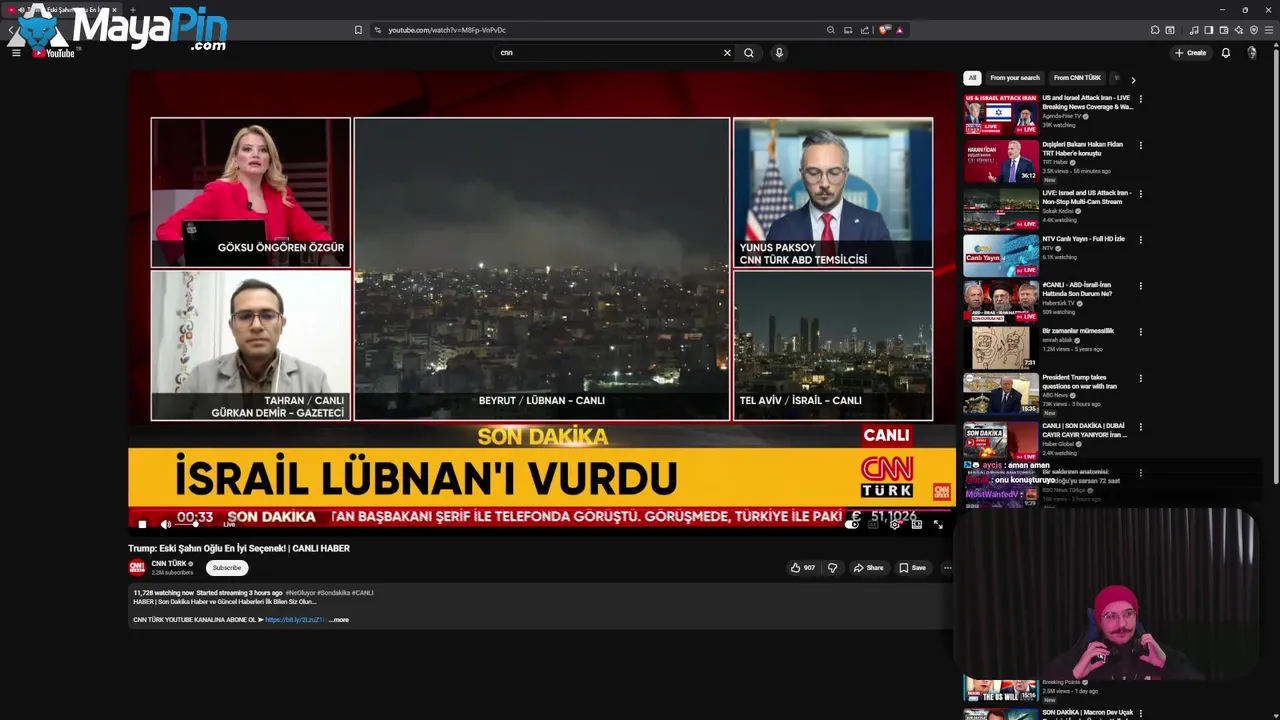The height and width of the screenshot is (720, 1280).
Task: Subscribe to the CNN TÜRK channel
Action: 227,568
